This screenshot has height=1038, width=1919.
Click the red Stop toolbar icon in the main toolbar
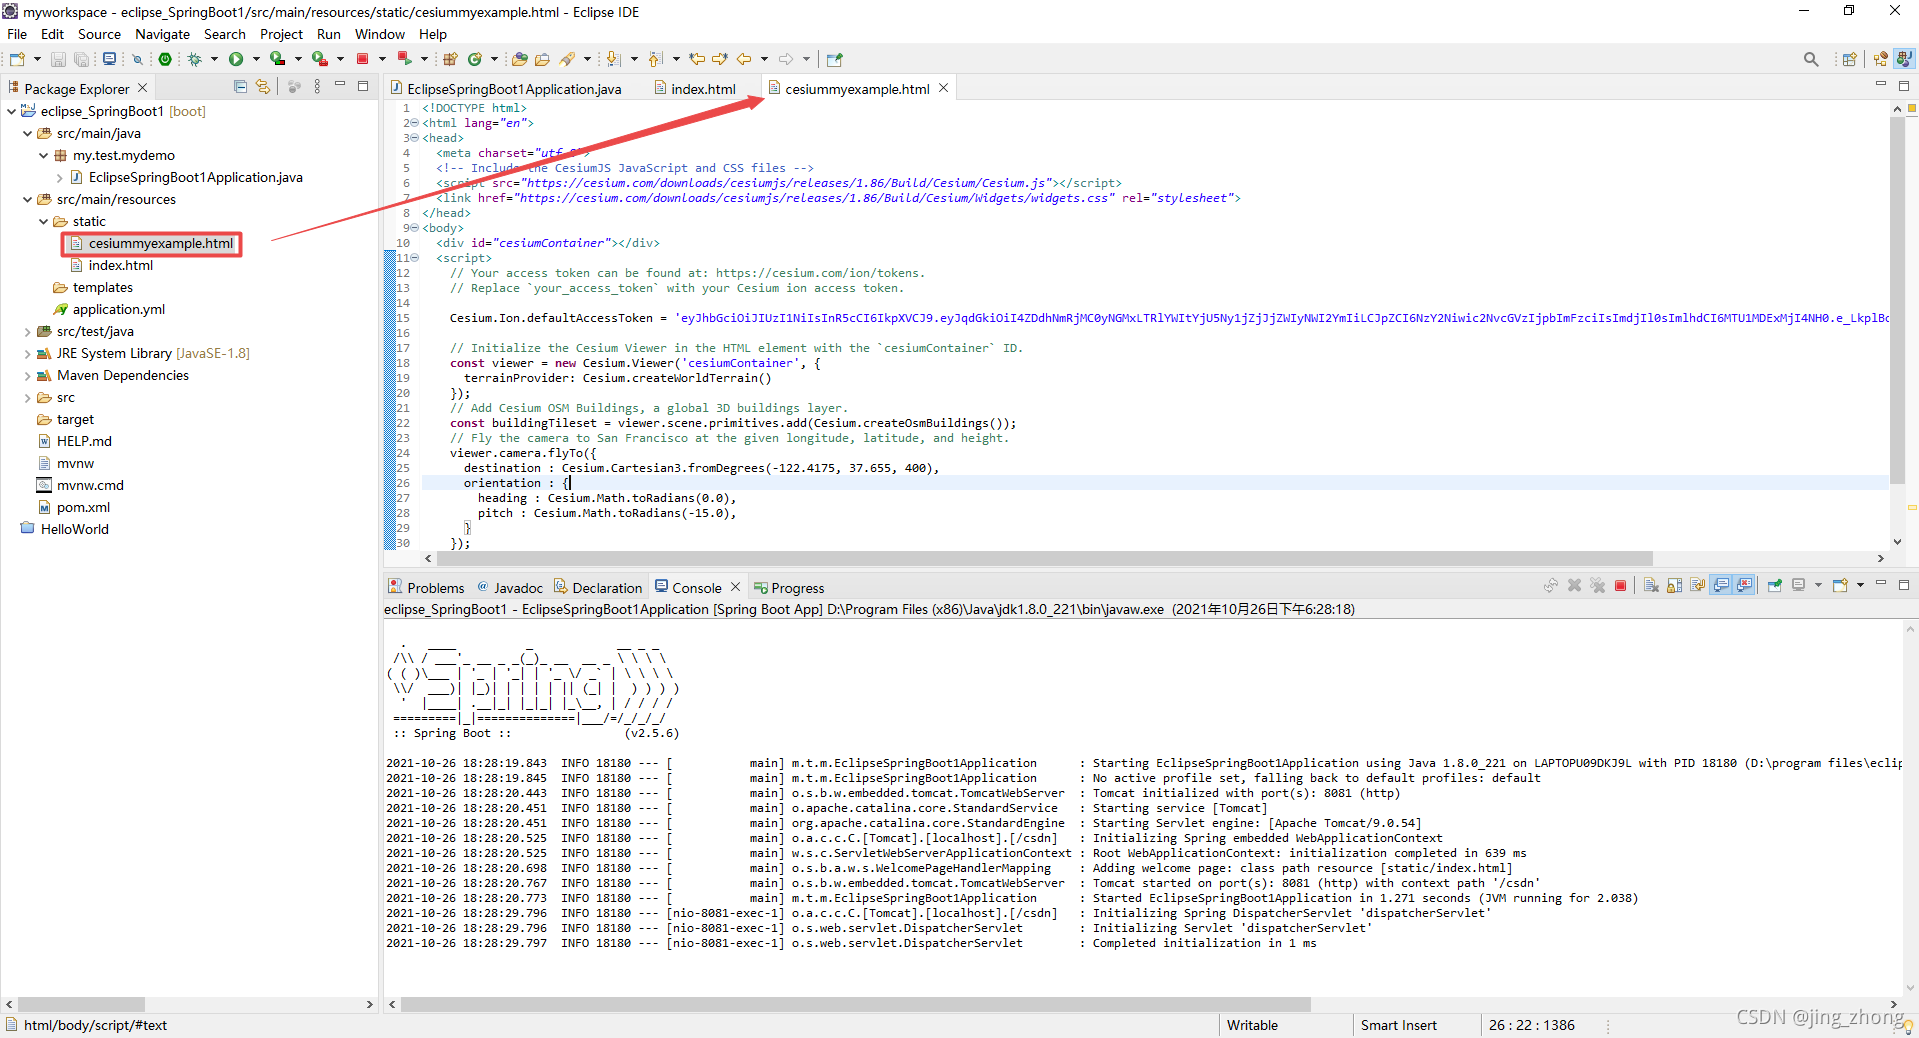pyautogui.click(x=362, y=59)
